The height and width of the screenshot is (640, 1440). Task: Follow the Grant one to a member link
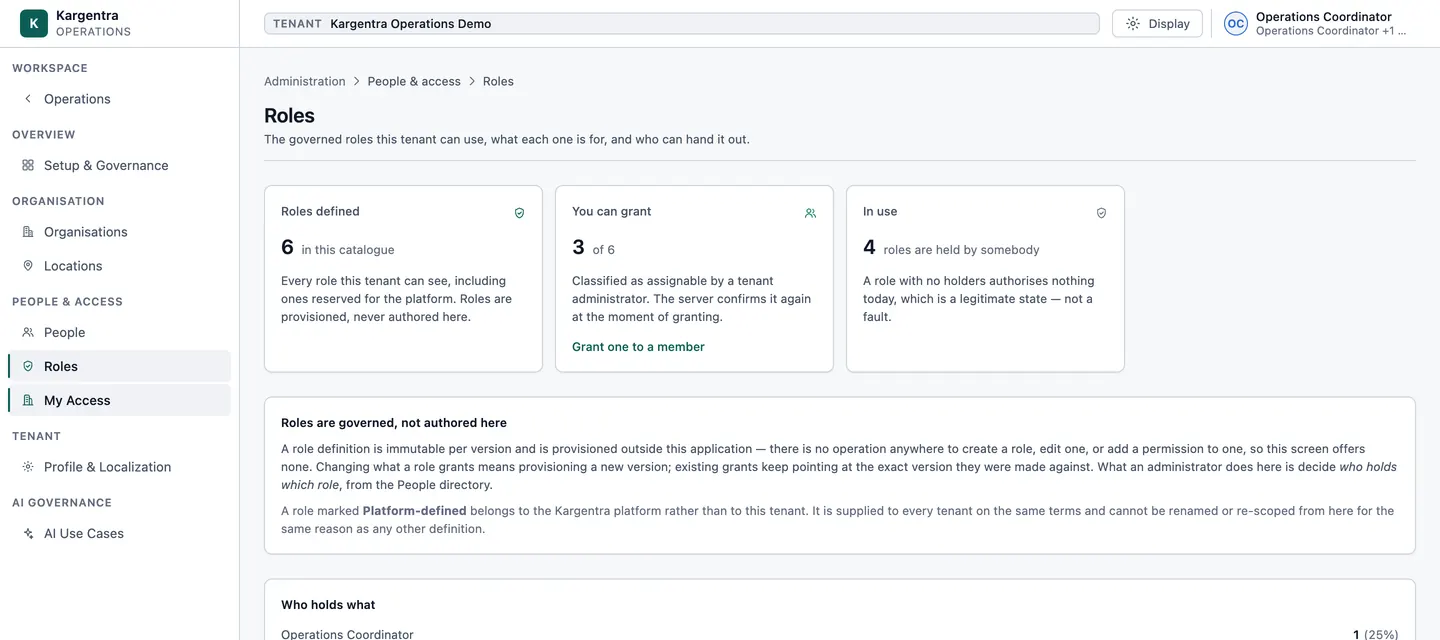638,347
